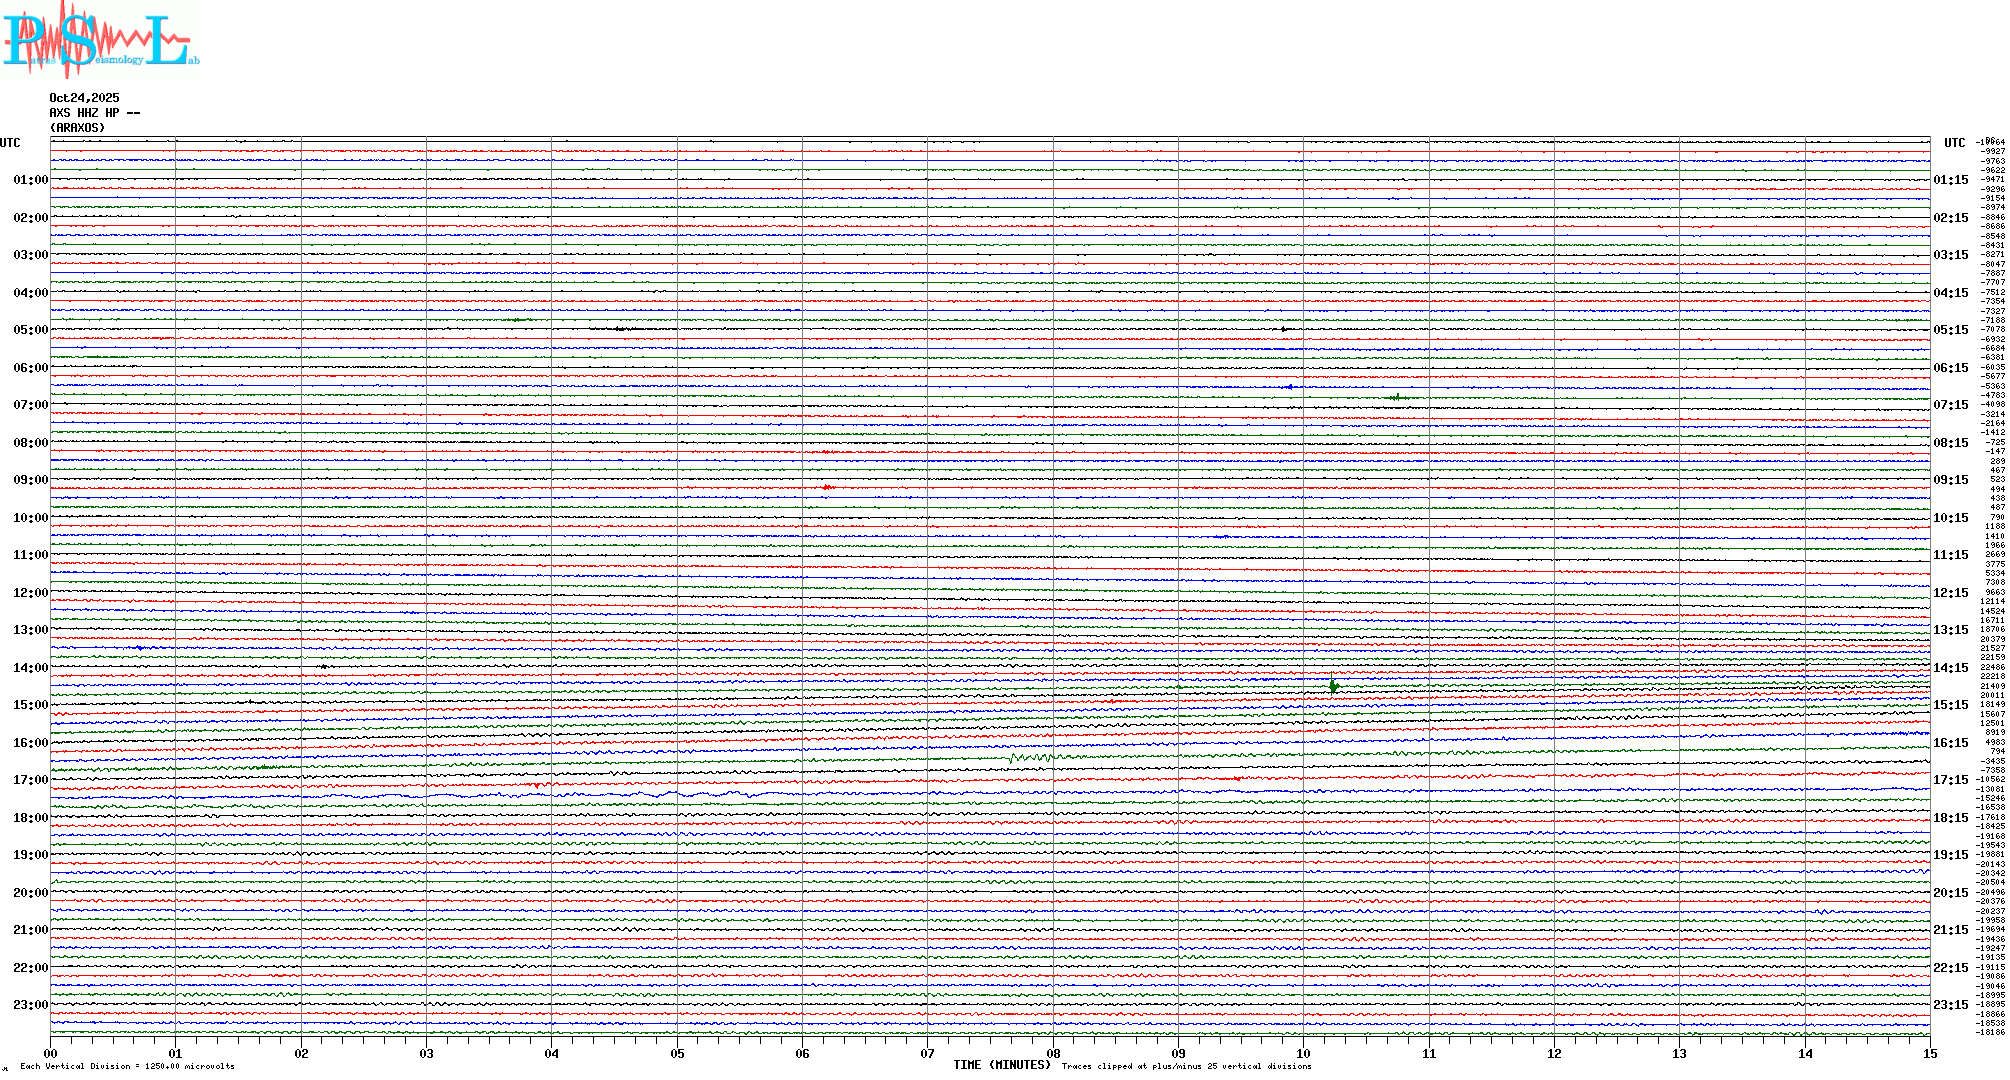Click the large green seismic spike near minute 10
The width and height of the screenshot is (2010, 1080).
pos(1334,686)
